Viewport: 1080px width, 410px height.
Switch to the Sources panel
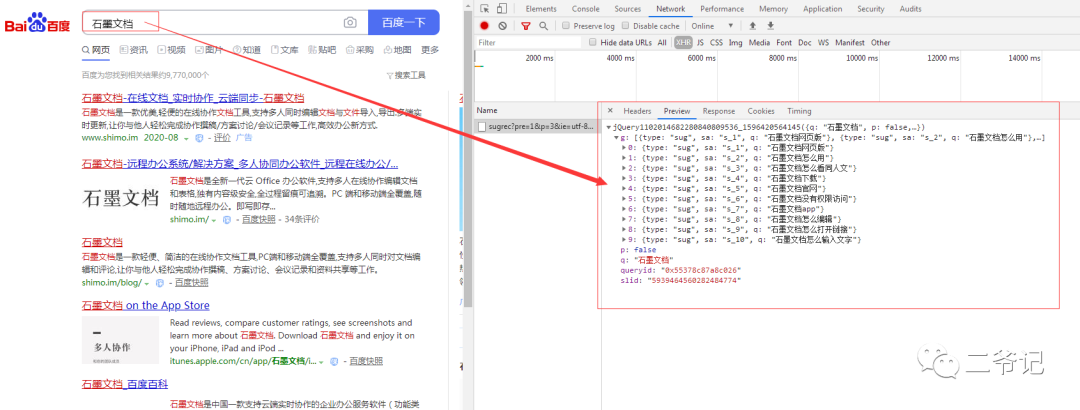coord(627,9)
